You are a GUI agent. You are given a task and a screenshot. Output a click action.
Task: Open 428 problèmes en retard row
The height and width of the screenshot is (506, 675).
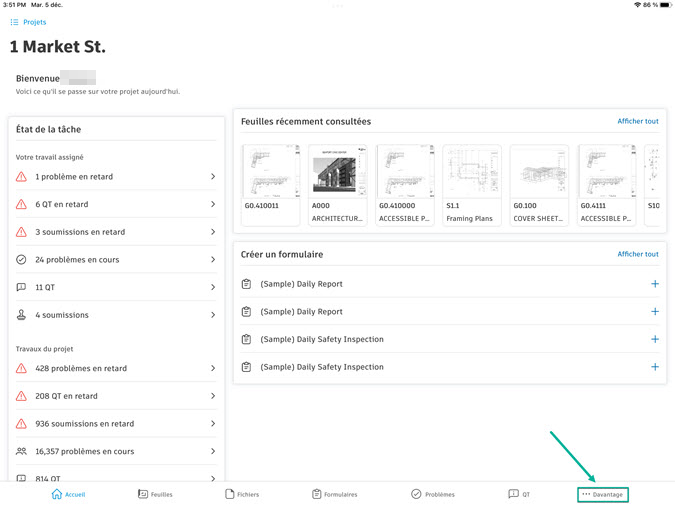[116, 368]
